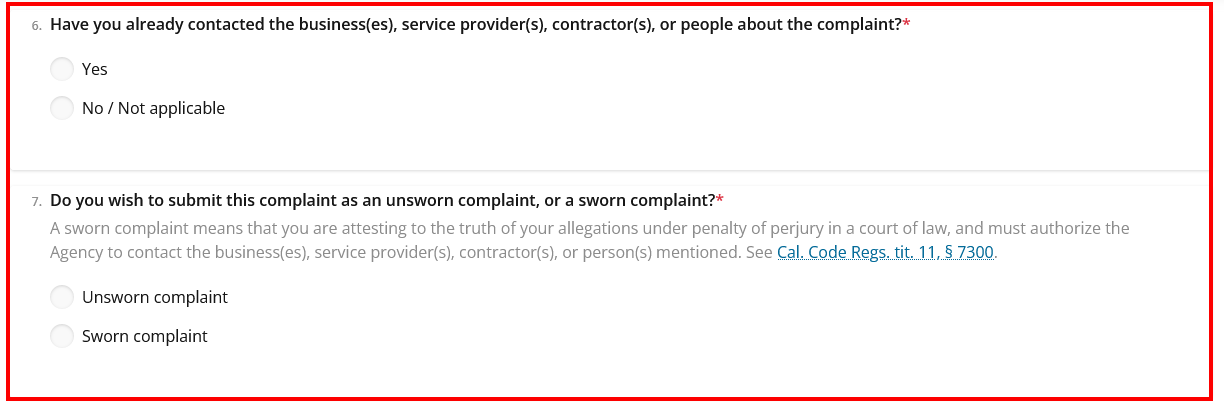Click the red asterisk after question 7
1224x409 pixels.
click(719, 199)
